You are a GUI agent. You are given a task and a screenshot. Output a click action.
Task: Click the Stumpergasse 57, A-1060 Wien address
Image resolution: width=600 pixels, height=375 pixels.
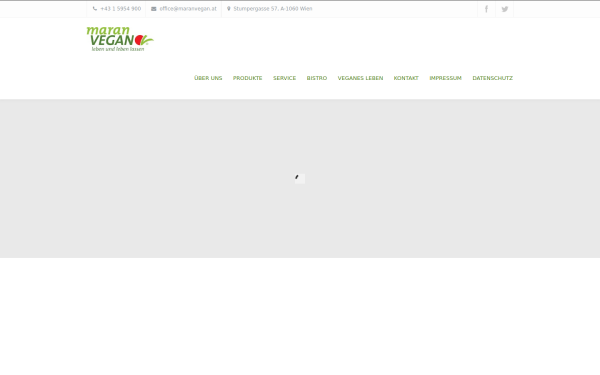point(273,9)
